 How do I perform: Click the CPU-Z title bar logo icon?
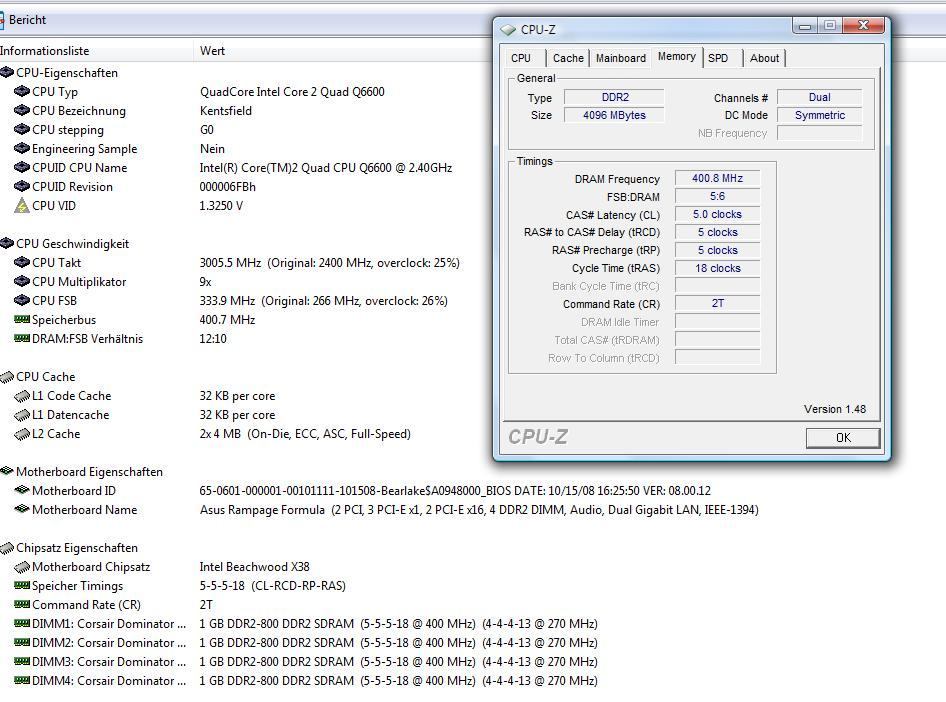point(508,29)
